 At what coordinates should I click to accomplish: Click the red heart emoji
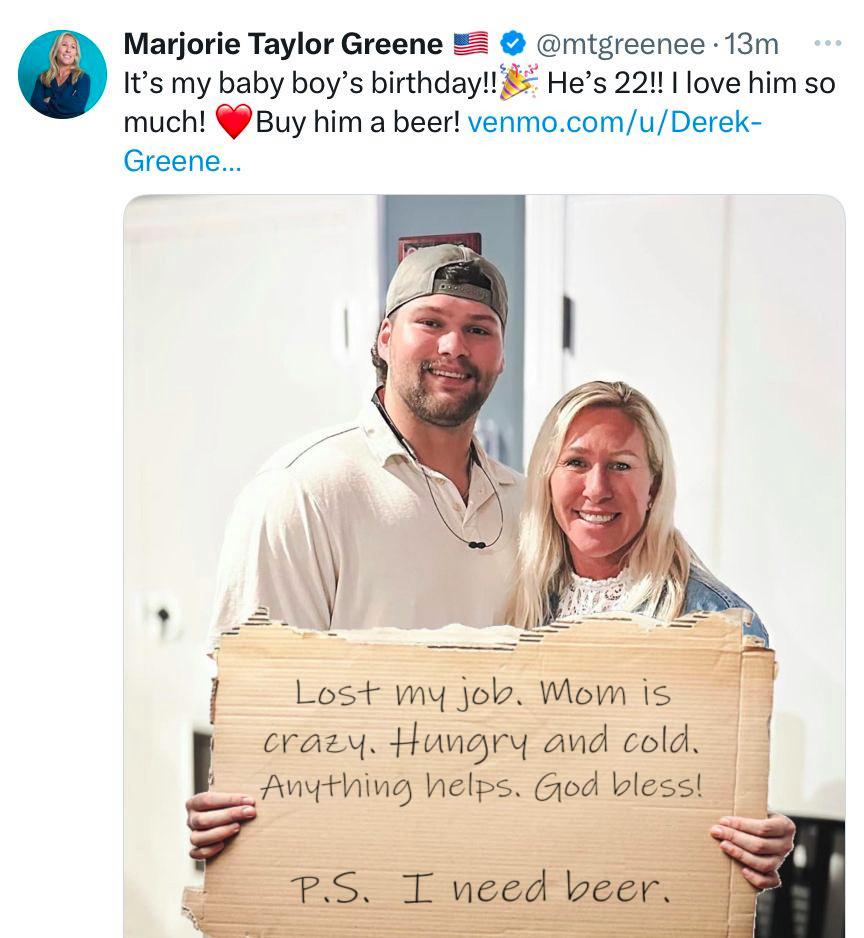coord(233,121)
